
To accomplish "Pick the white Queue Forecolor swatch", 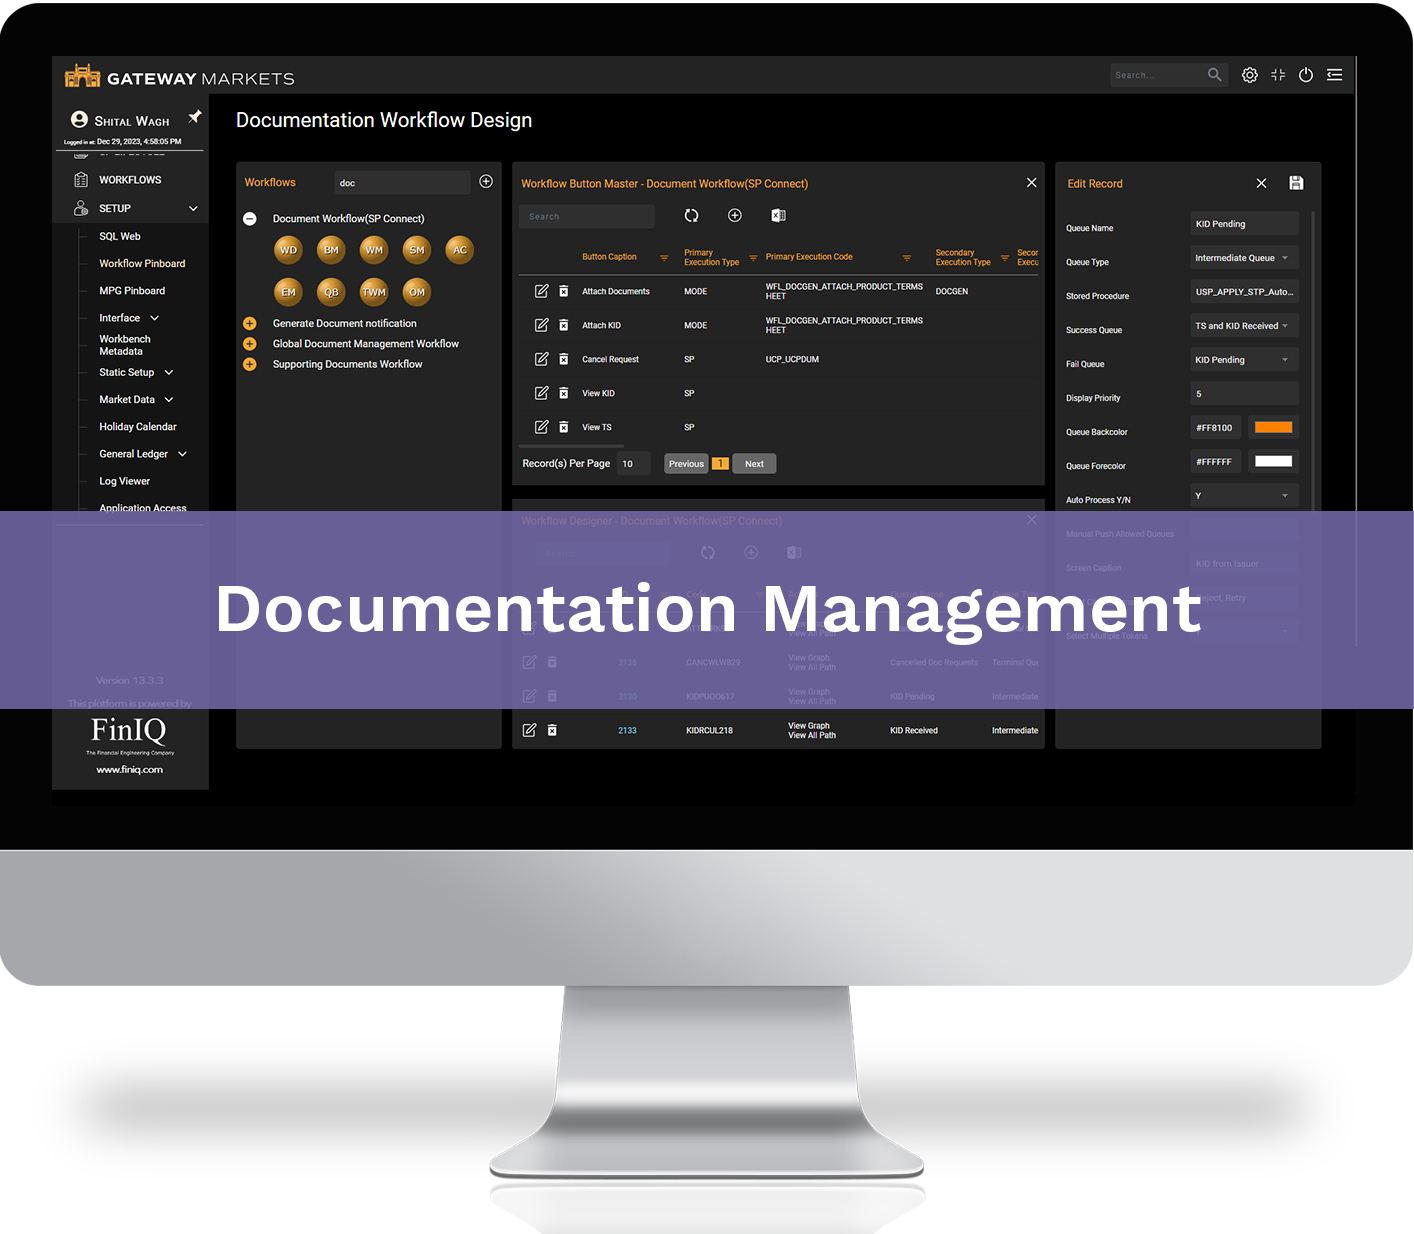I will pyautogui.click(x=1273, y=462).
